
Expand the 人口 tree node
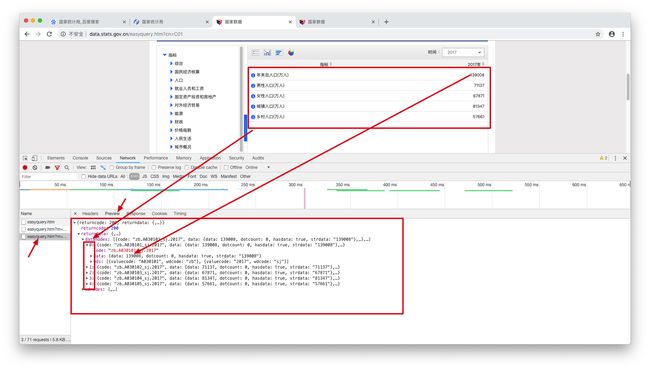pyautogui.click(x=171, y=80)
